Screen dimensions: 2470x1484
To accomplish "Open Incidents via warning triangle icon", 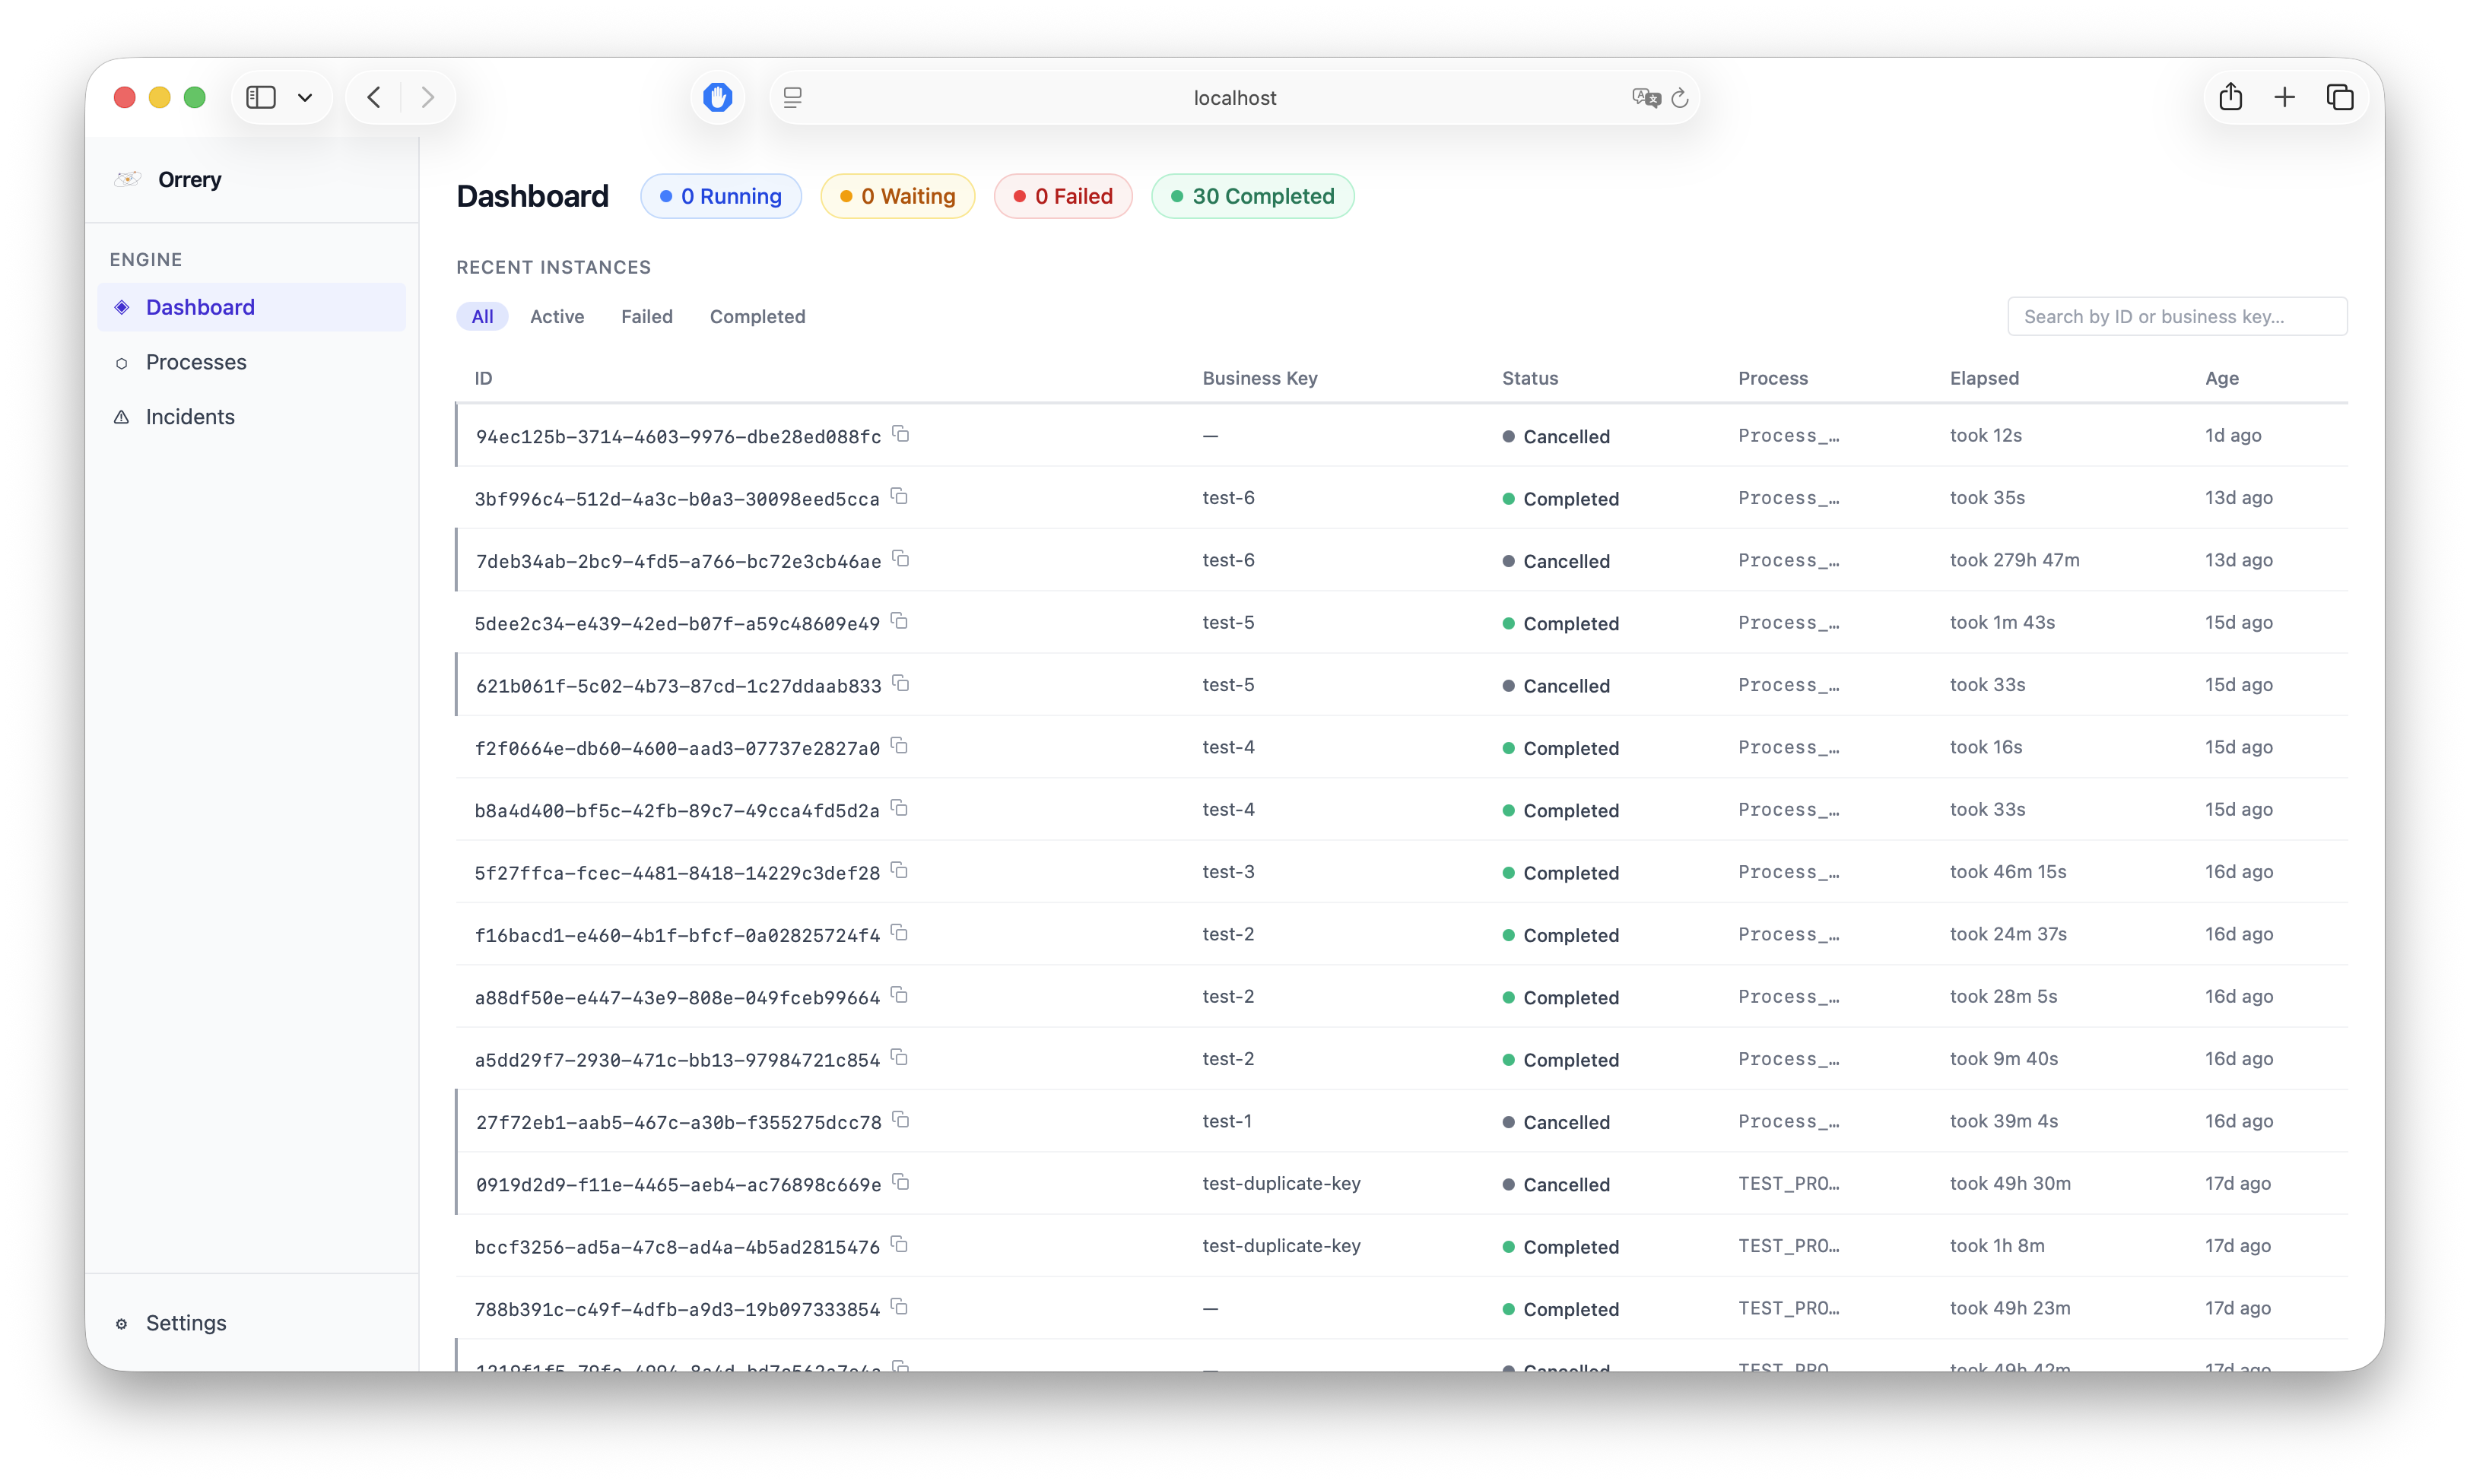I will (x=122, y=417).
